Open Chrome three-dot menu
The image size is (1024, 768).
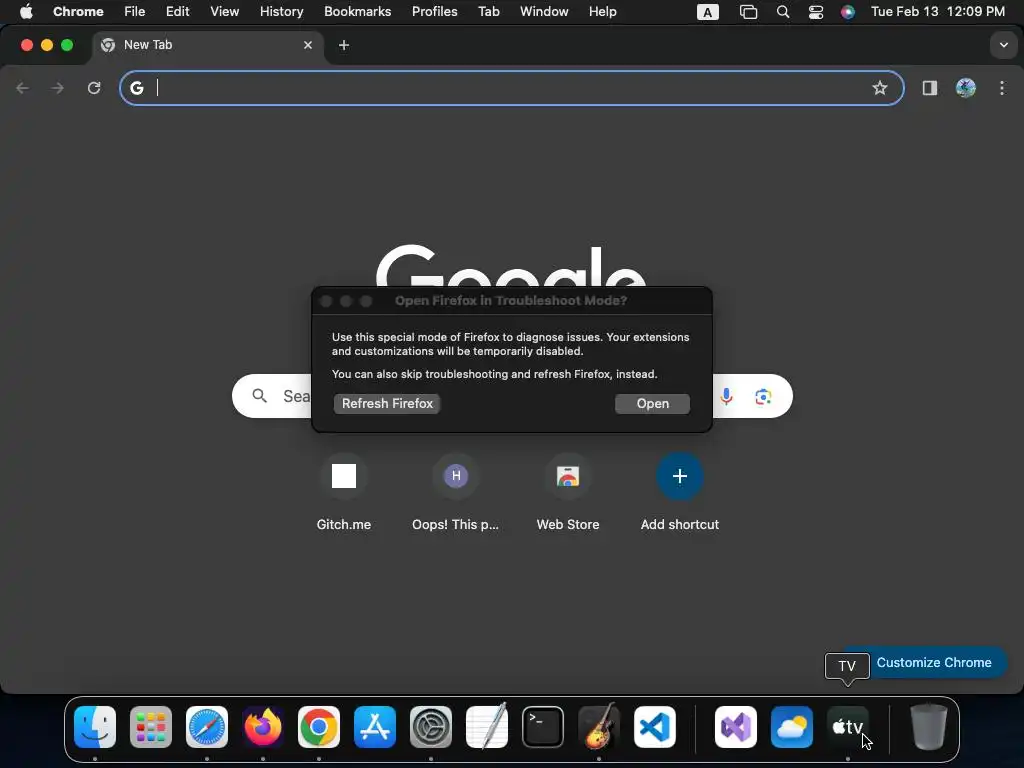click(x=1002, y=88)
